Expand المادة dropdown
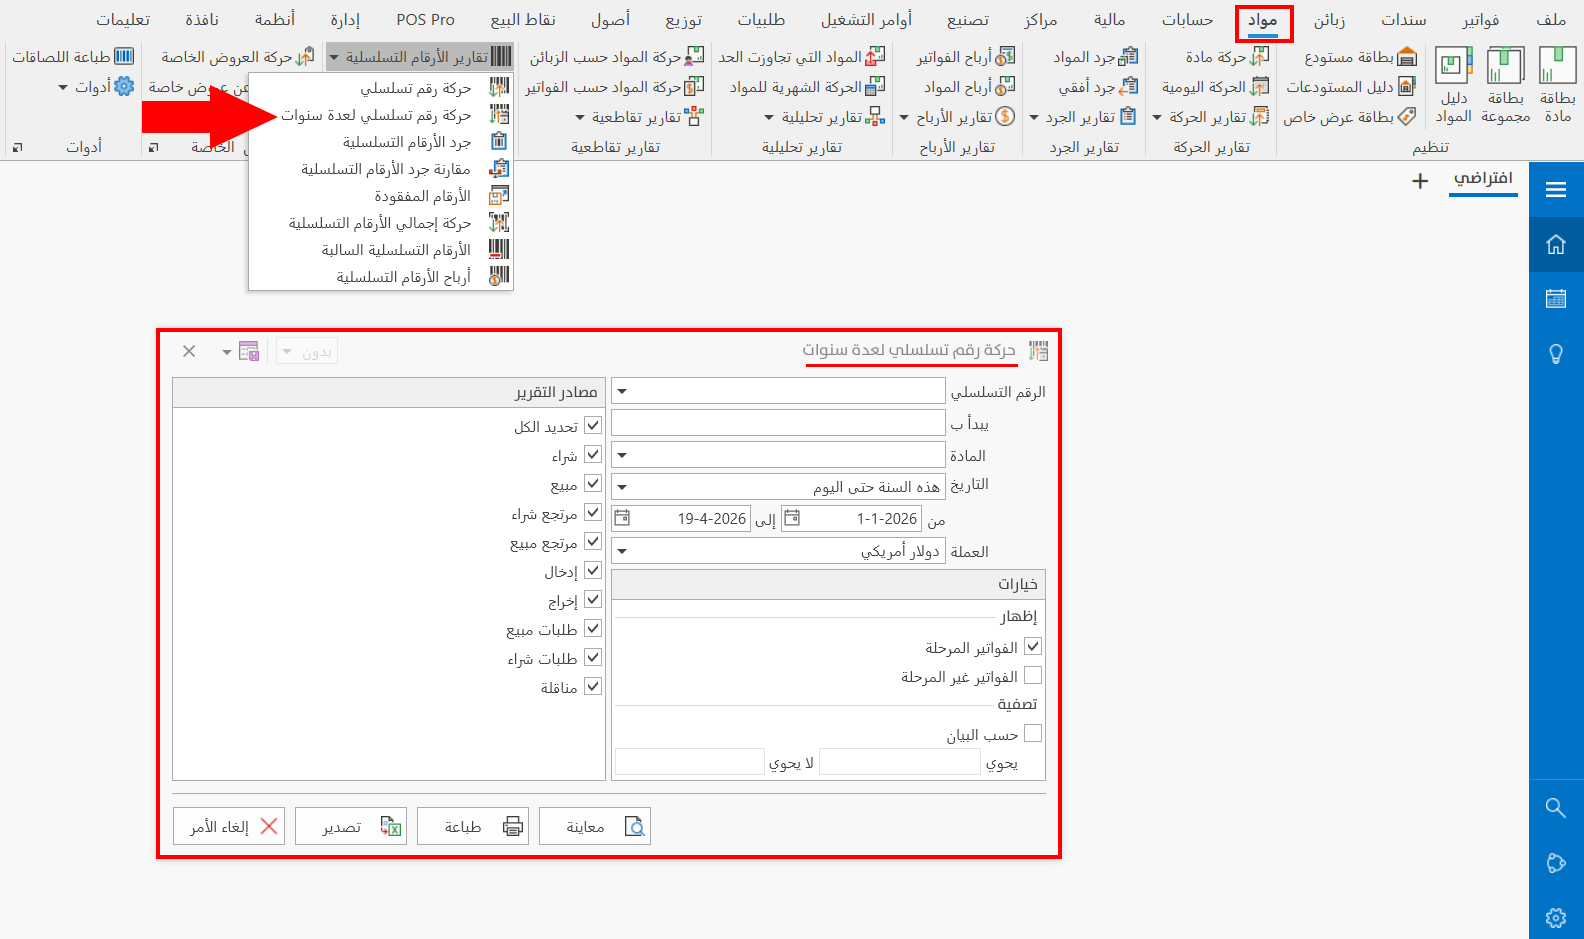This screenshot has width=1584, height=939. (622, 455)
